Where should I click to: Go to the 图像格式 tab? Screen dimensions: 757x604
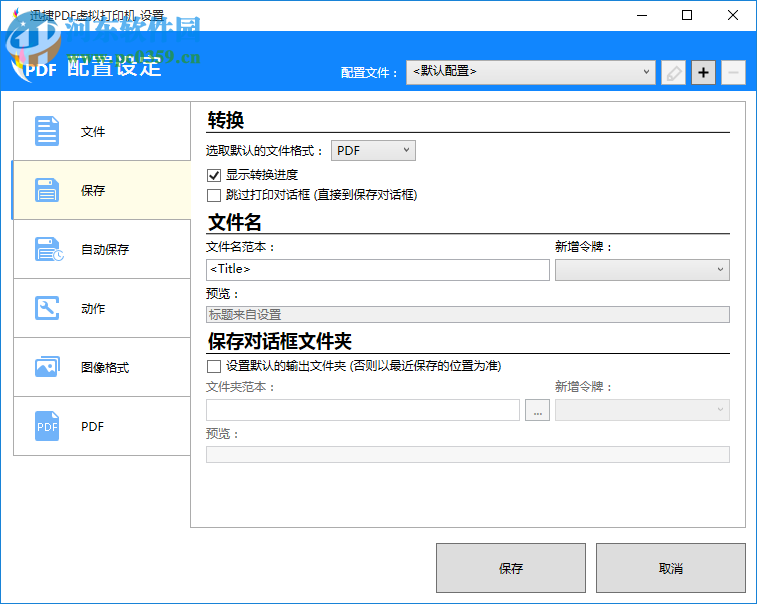[x=105, y=367]
